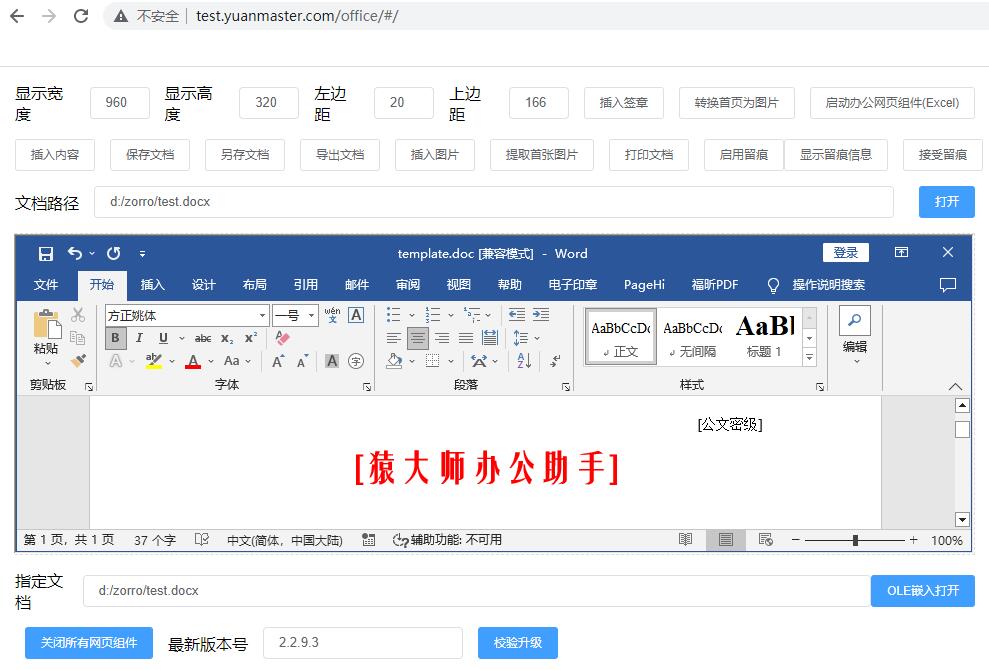Click the Justify alignment icon
Image resolution: width=989 pixels, height=670 pixels.
point(466,338)
